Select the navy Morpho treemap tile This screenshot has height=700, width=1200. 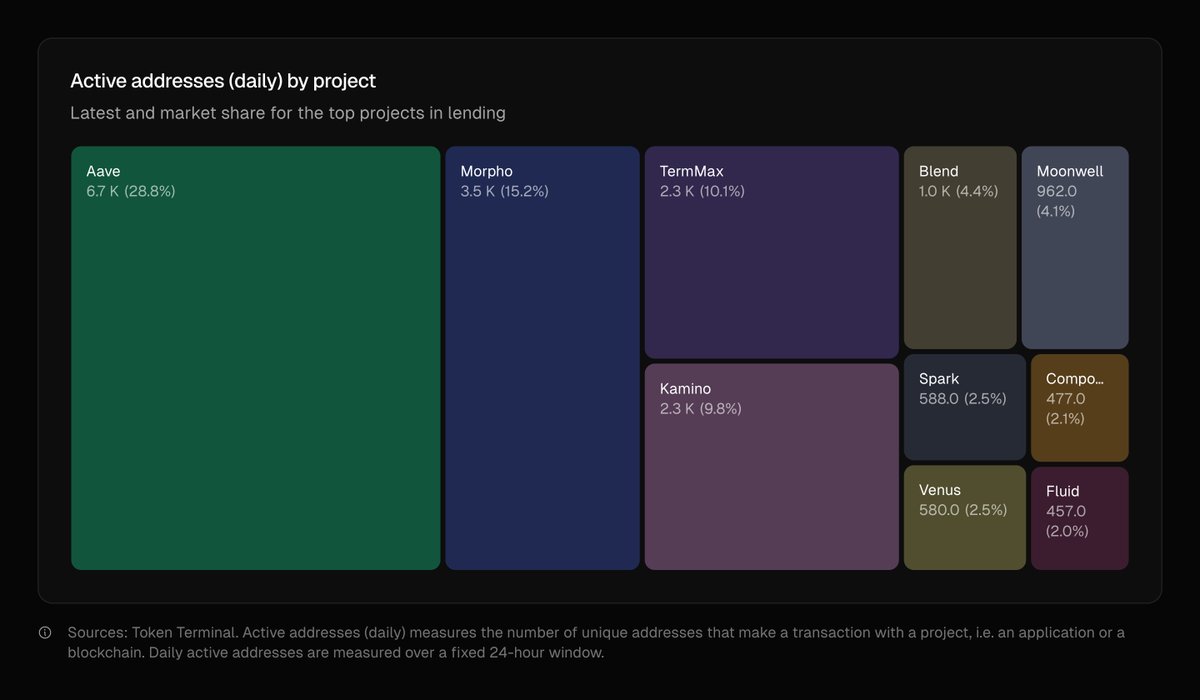click(x=542, y=380)
